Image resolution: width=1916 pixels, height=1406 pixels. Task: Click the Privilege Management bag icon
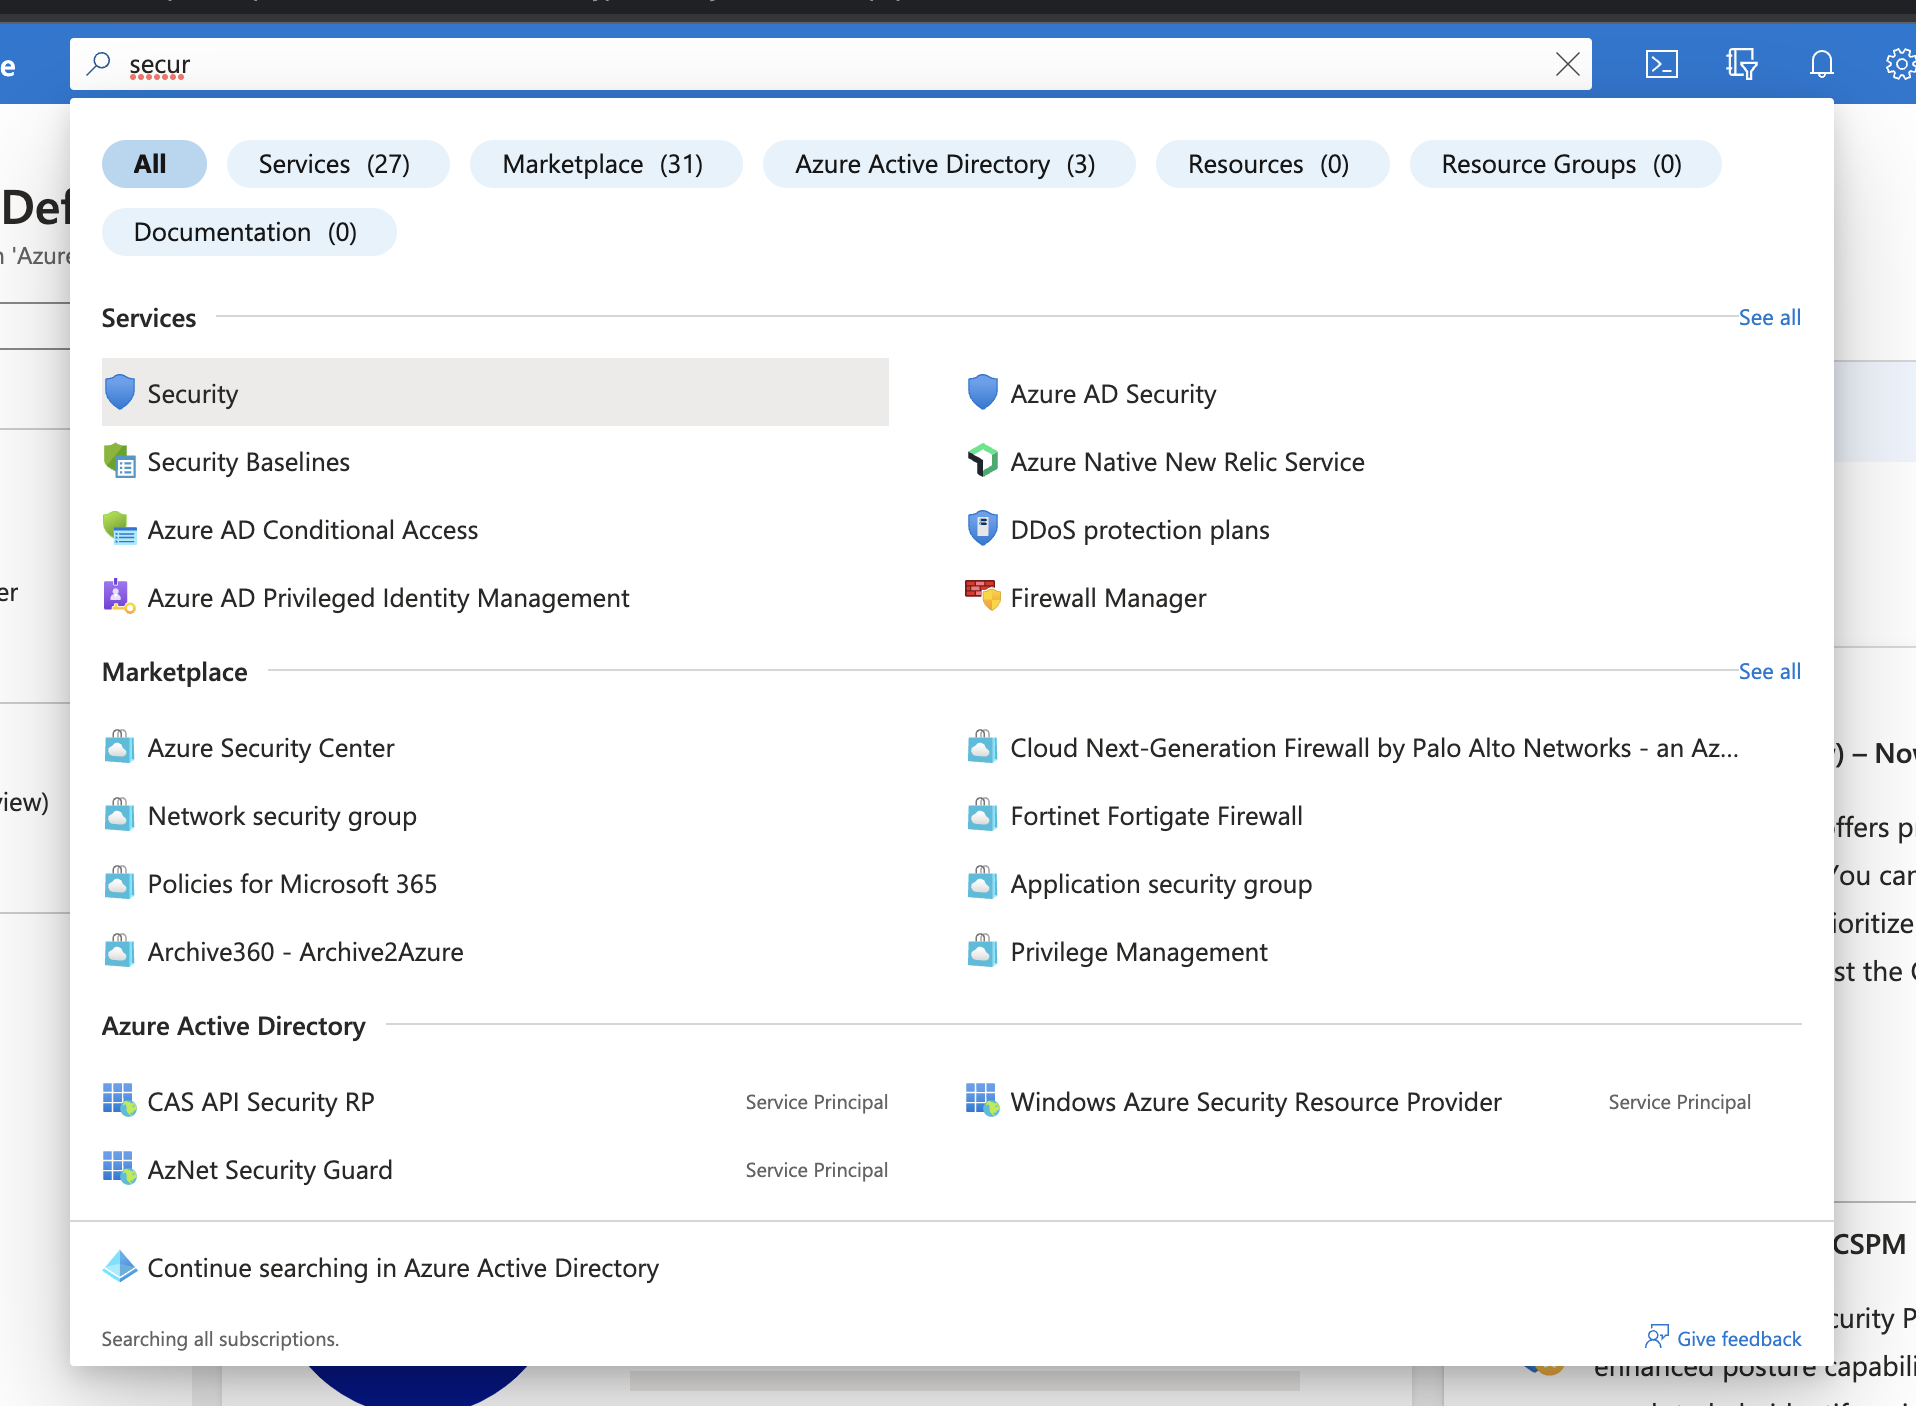983,951
